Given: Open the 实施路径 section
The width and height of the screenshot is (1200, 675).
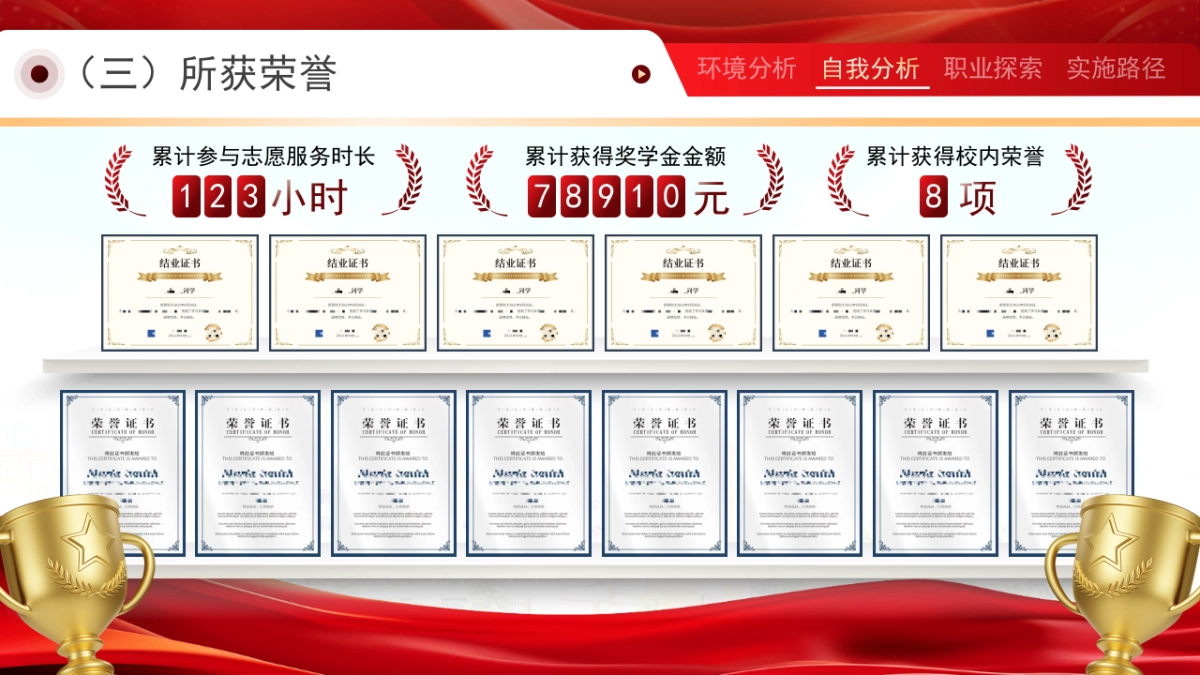Looking at the screenshot, I should click(1117, 69).
